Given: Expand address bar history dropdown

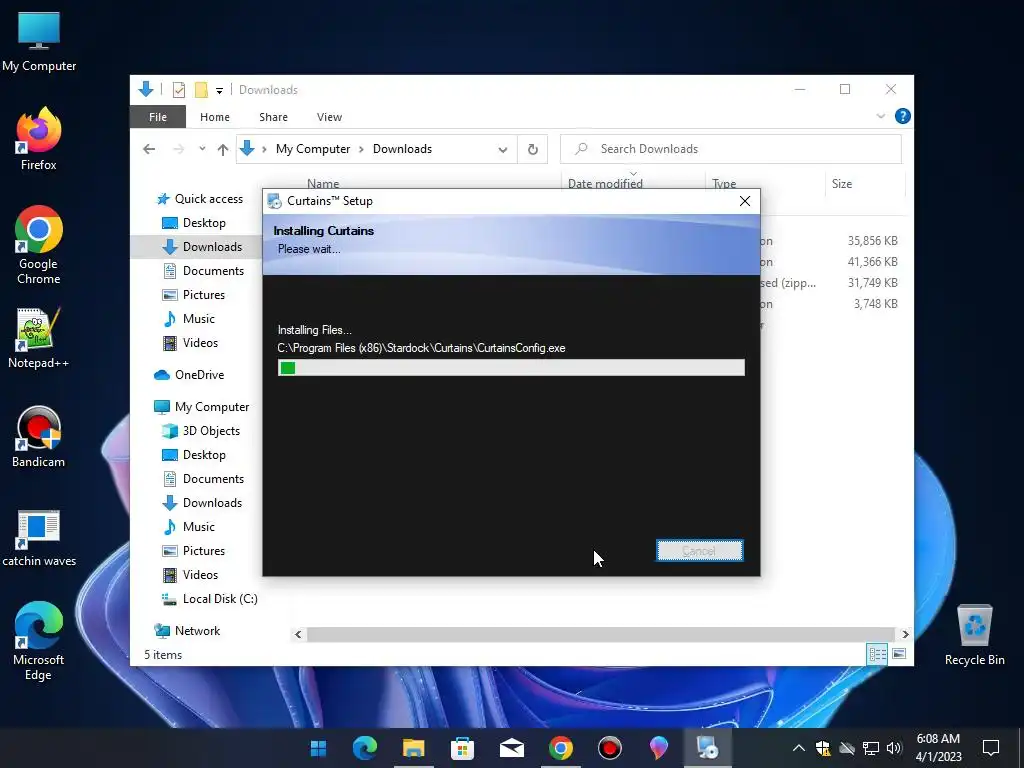Looking at the screenshot, I should (502, 149).
